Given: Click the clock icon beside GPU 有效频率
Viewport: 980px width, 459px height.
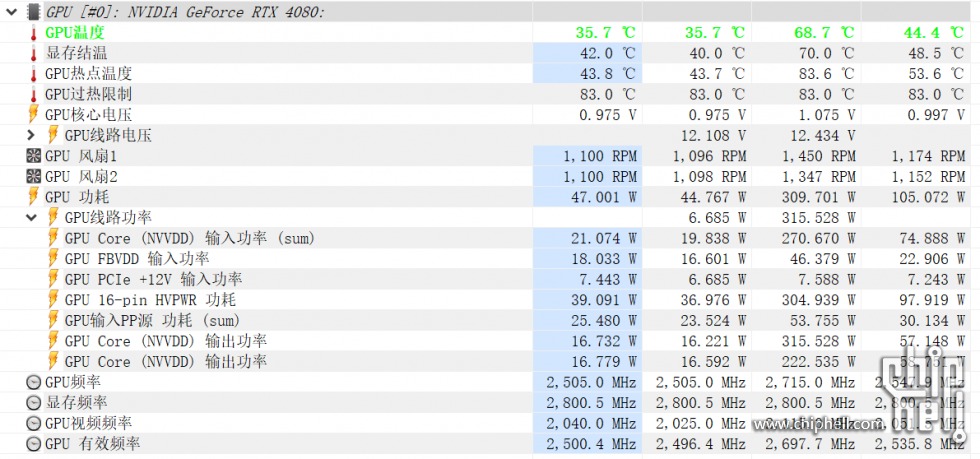Looking at the screenshot, I should point(34,444).
